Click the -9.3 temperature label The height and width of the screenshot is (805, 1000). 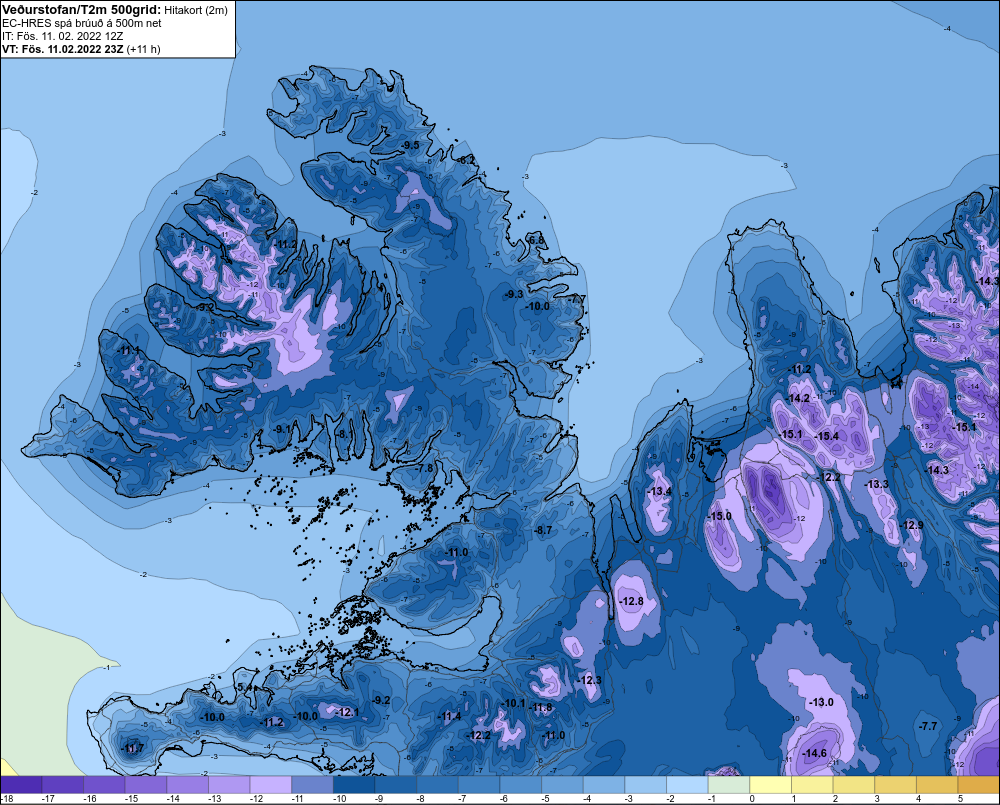pos(513,294)
